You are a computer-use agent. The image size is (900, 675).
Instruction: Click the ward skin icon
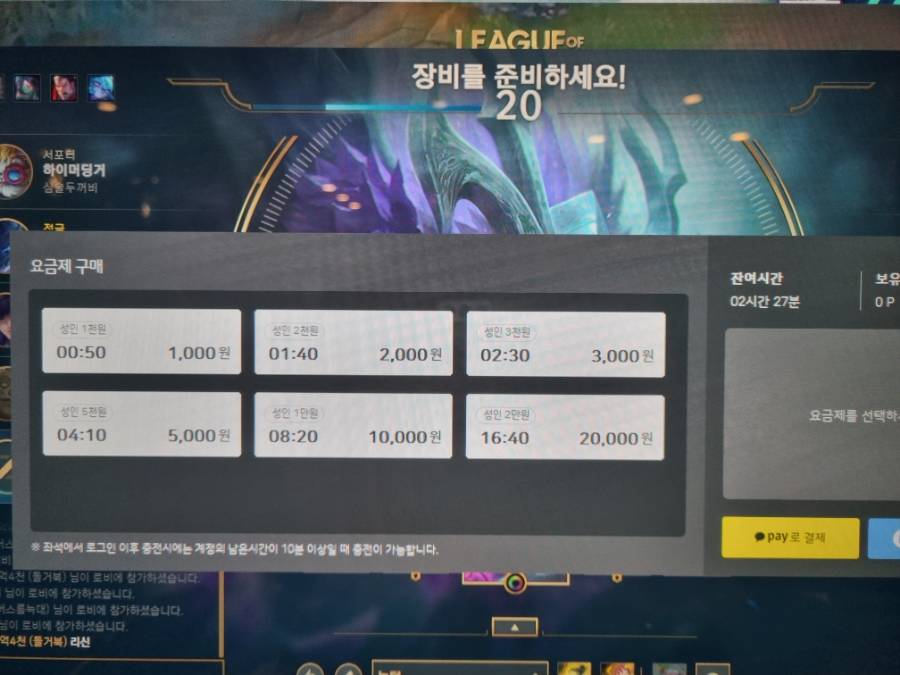[x=669, y=669]
